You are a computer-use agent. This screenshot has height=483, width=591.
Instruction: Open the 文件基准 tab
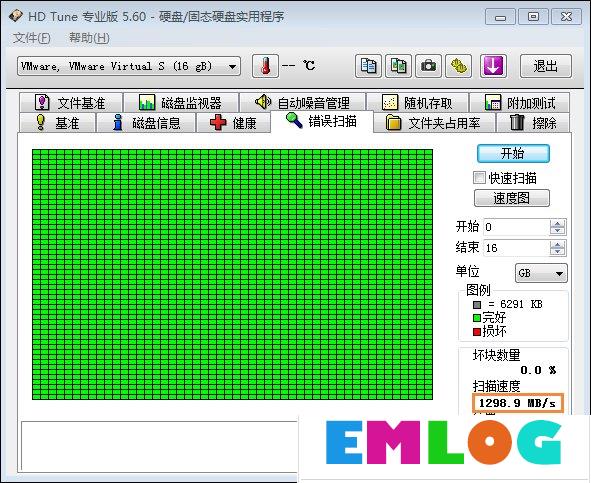(71, 103)
